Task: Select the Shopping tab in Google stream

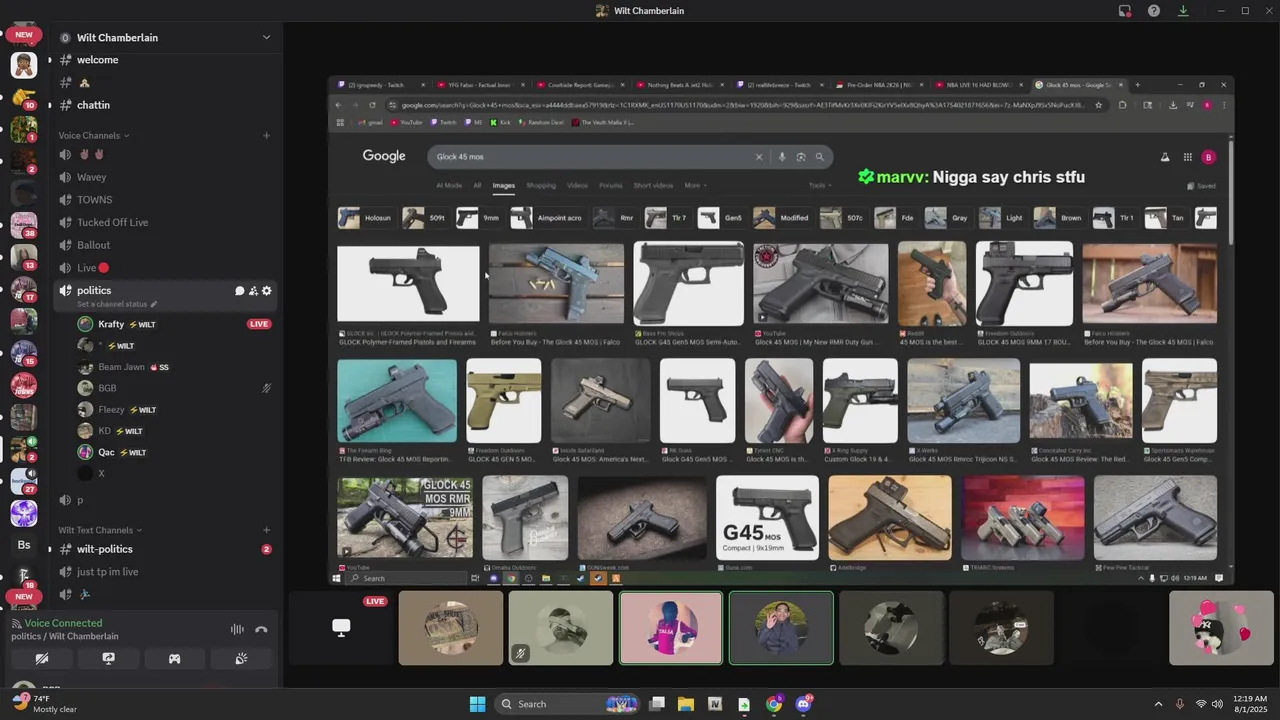Action: (x=541, y=185)
